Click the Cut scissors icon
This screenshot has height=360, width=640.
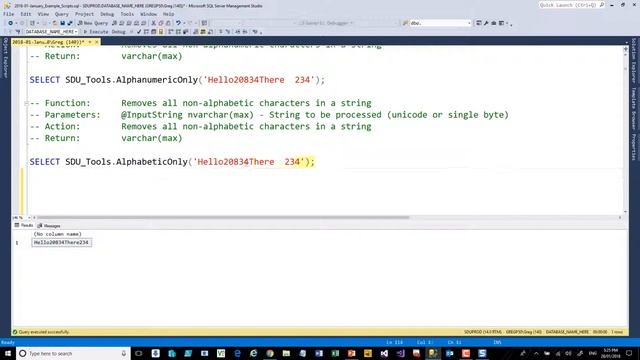153,23
